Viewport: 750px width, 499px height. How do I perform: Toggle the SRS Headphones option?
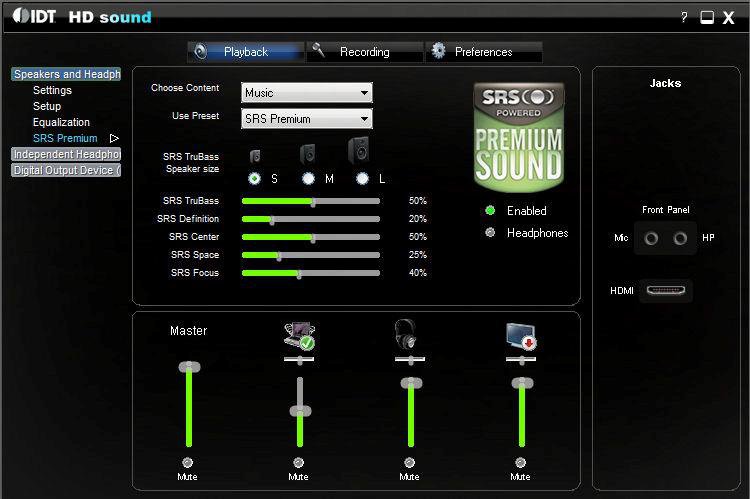[490, 233]
